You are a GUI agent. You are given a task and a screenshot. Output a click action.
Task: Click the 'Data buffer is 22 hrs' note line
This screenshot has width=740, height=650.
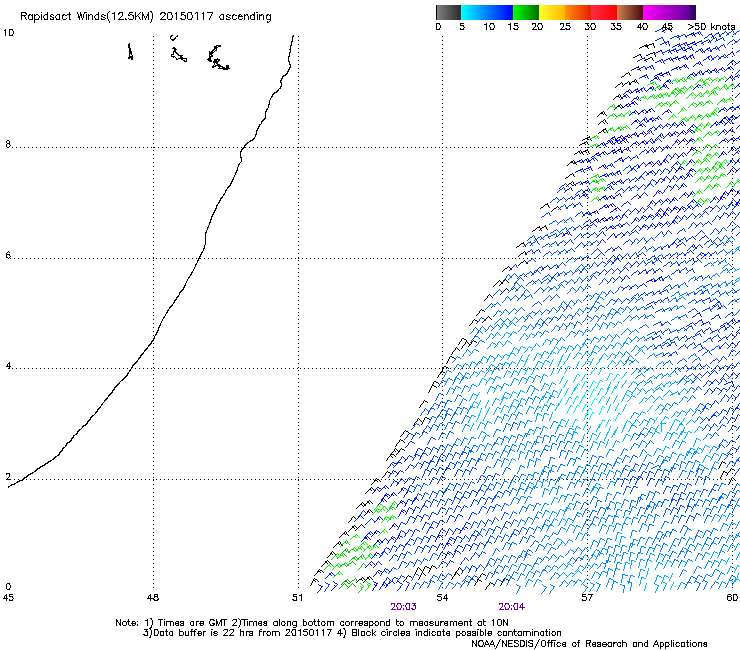[352, 633]
